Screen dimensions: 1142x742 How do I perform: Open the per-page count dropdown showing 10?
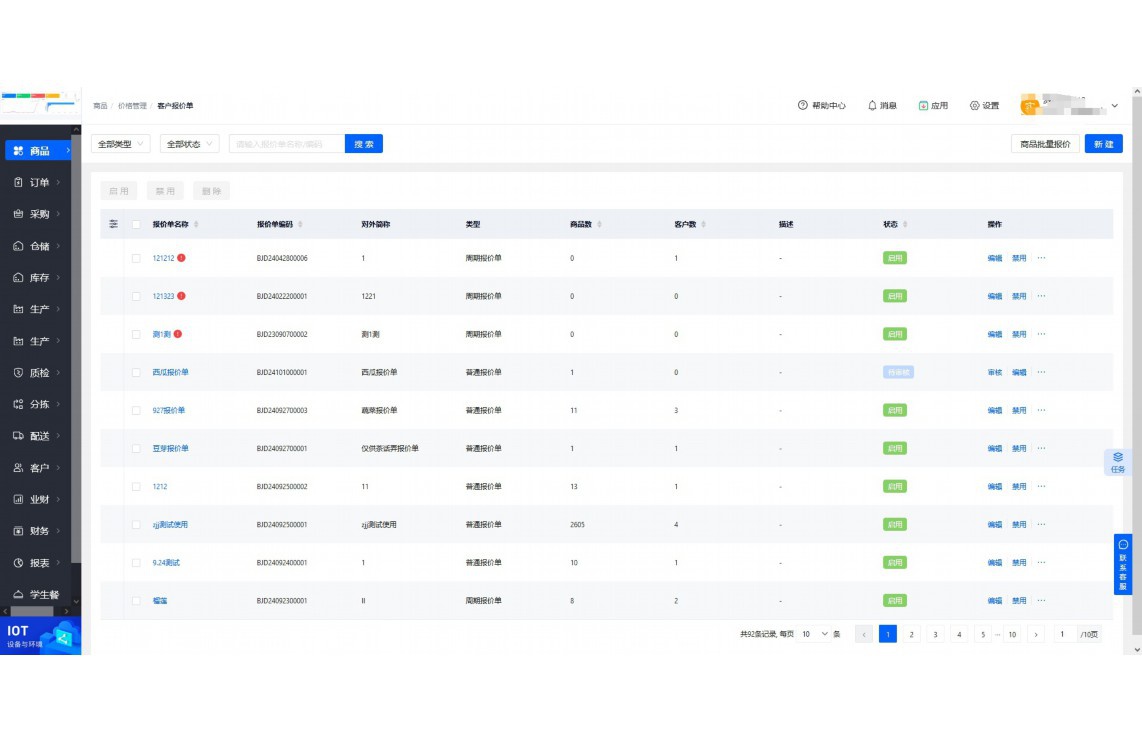pos(814,634)
